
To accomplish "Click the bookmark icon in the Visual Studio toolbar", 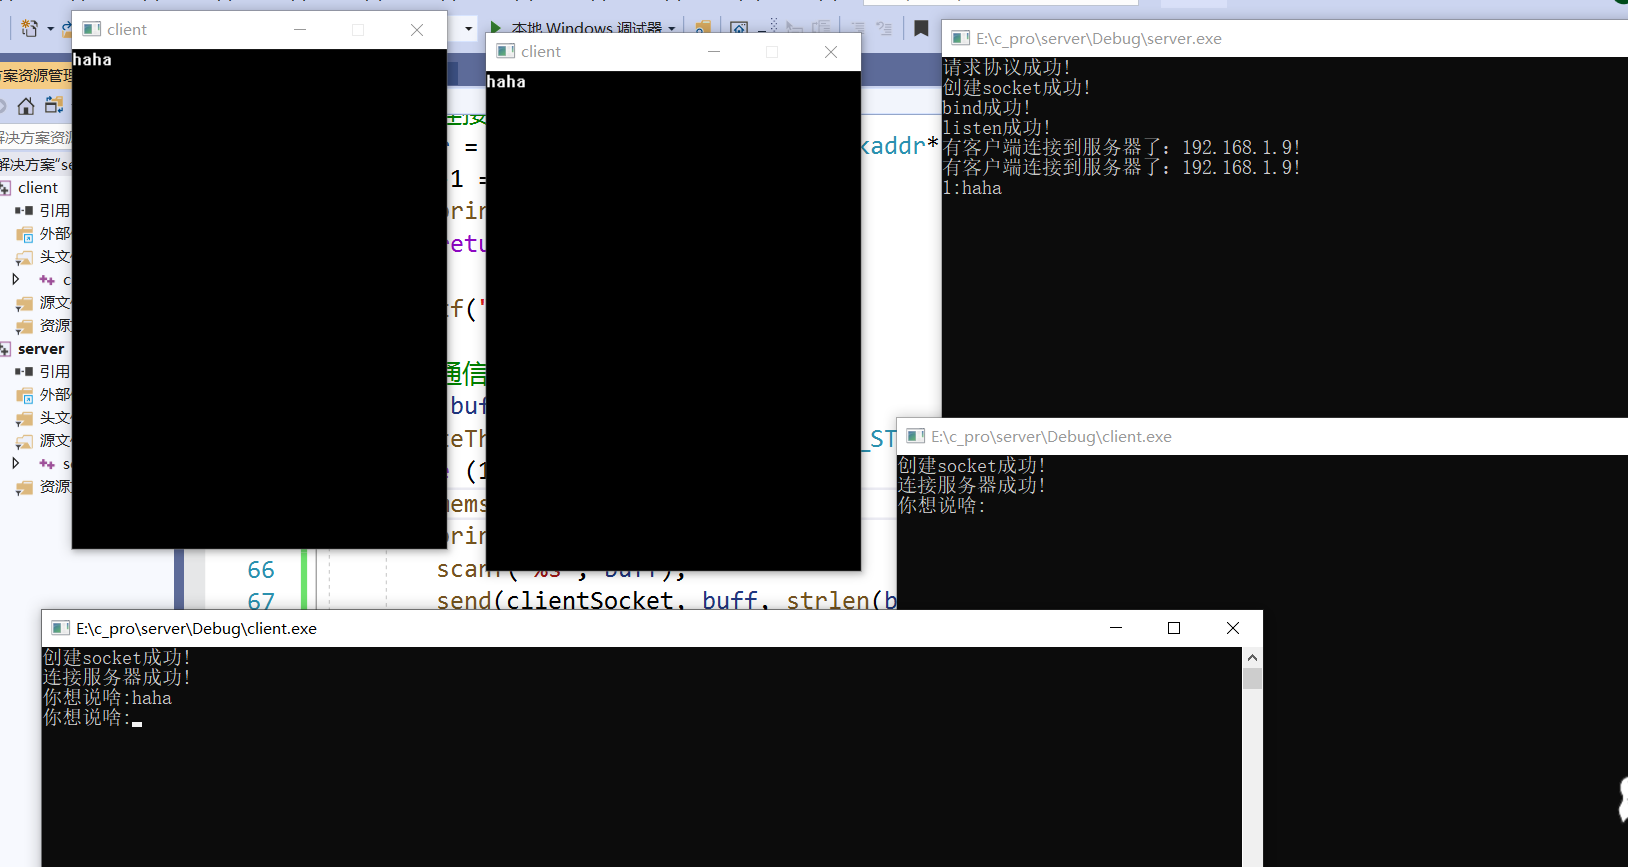I will pos(922,29).
